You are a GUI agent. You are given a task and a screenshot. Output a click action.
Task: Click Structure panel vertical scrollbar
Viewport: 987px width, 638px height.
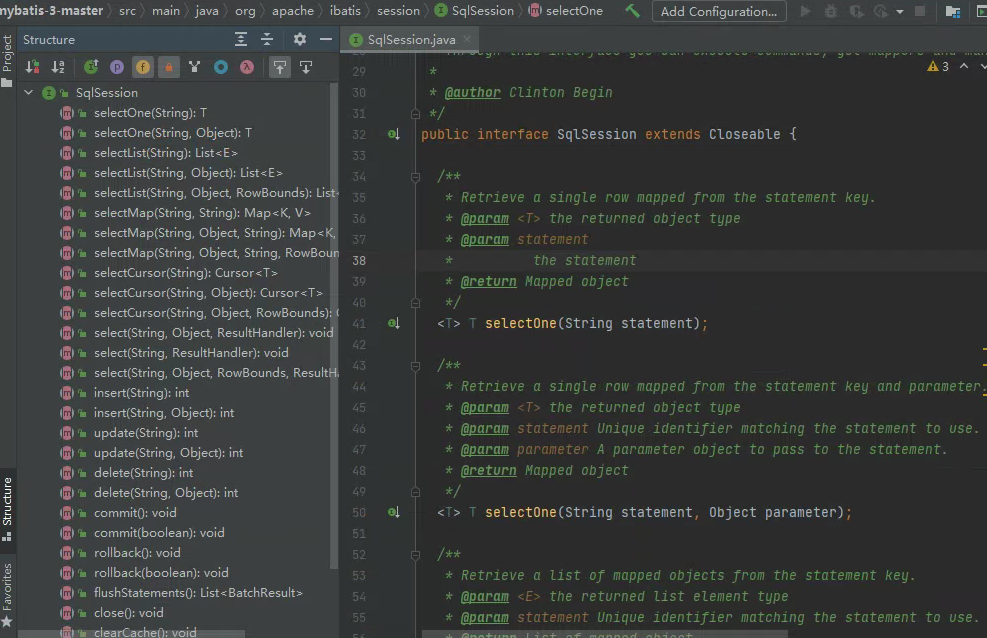pos(334,324)
